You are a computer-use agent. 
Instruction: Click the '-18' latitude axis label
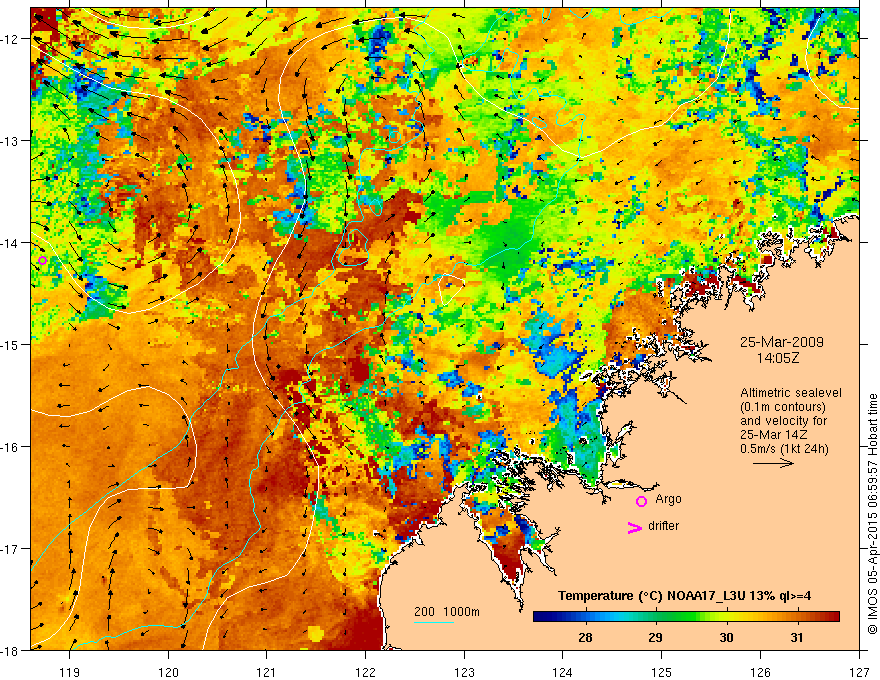pos(10,651)
